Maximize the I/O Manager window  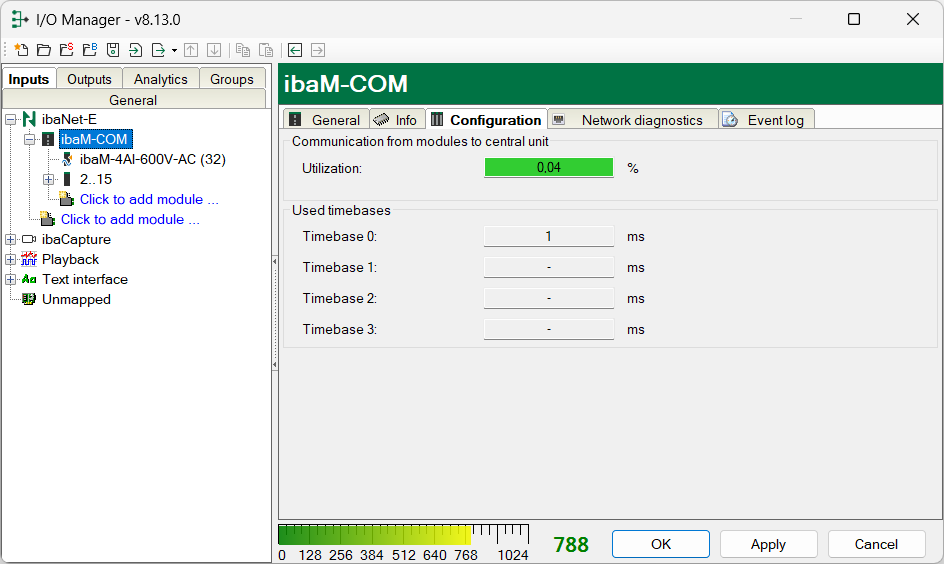pos(854,19)
